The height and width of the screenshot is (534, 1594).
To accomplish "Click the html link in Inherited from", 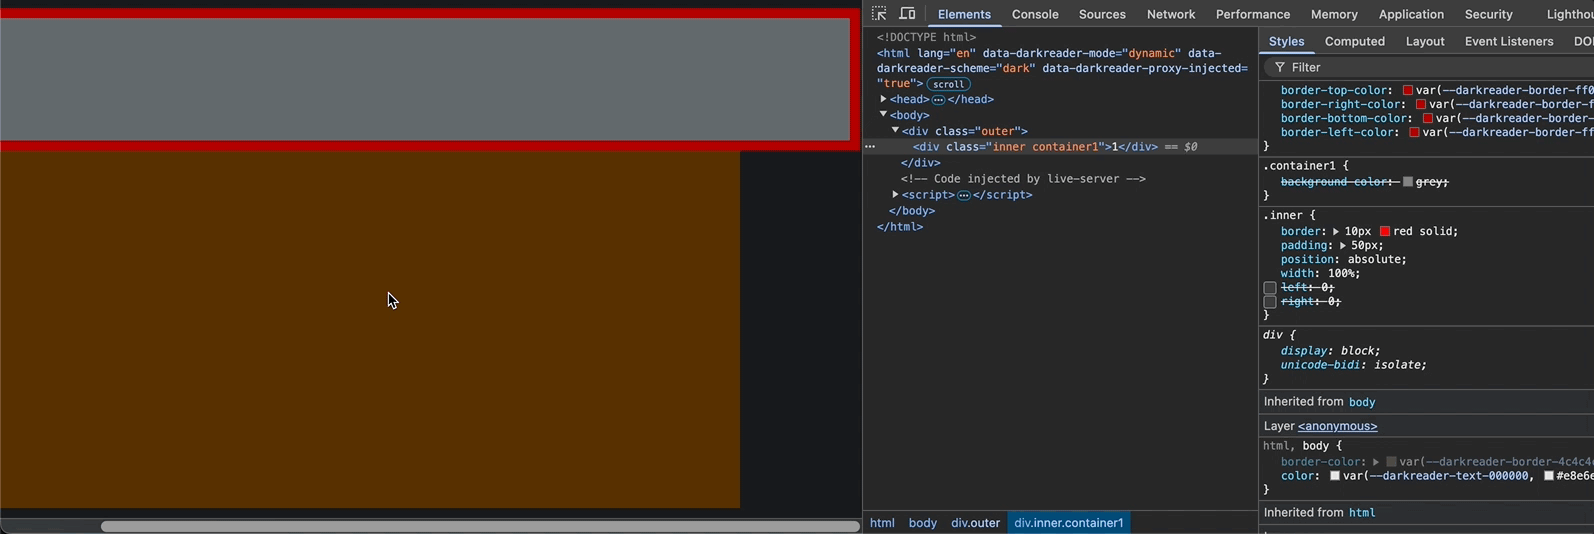I will (x=1362, y=513).
